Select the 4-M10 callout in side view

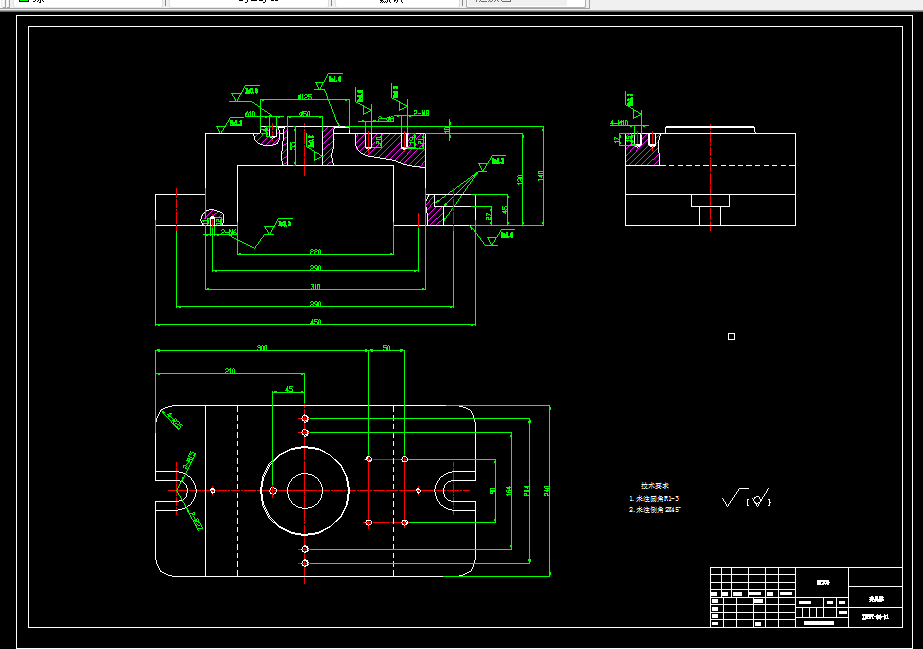pos(619,123)
